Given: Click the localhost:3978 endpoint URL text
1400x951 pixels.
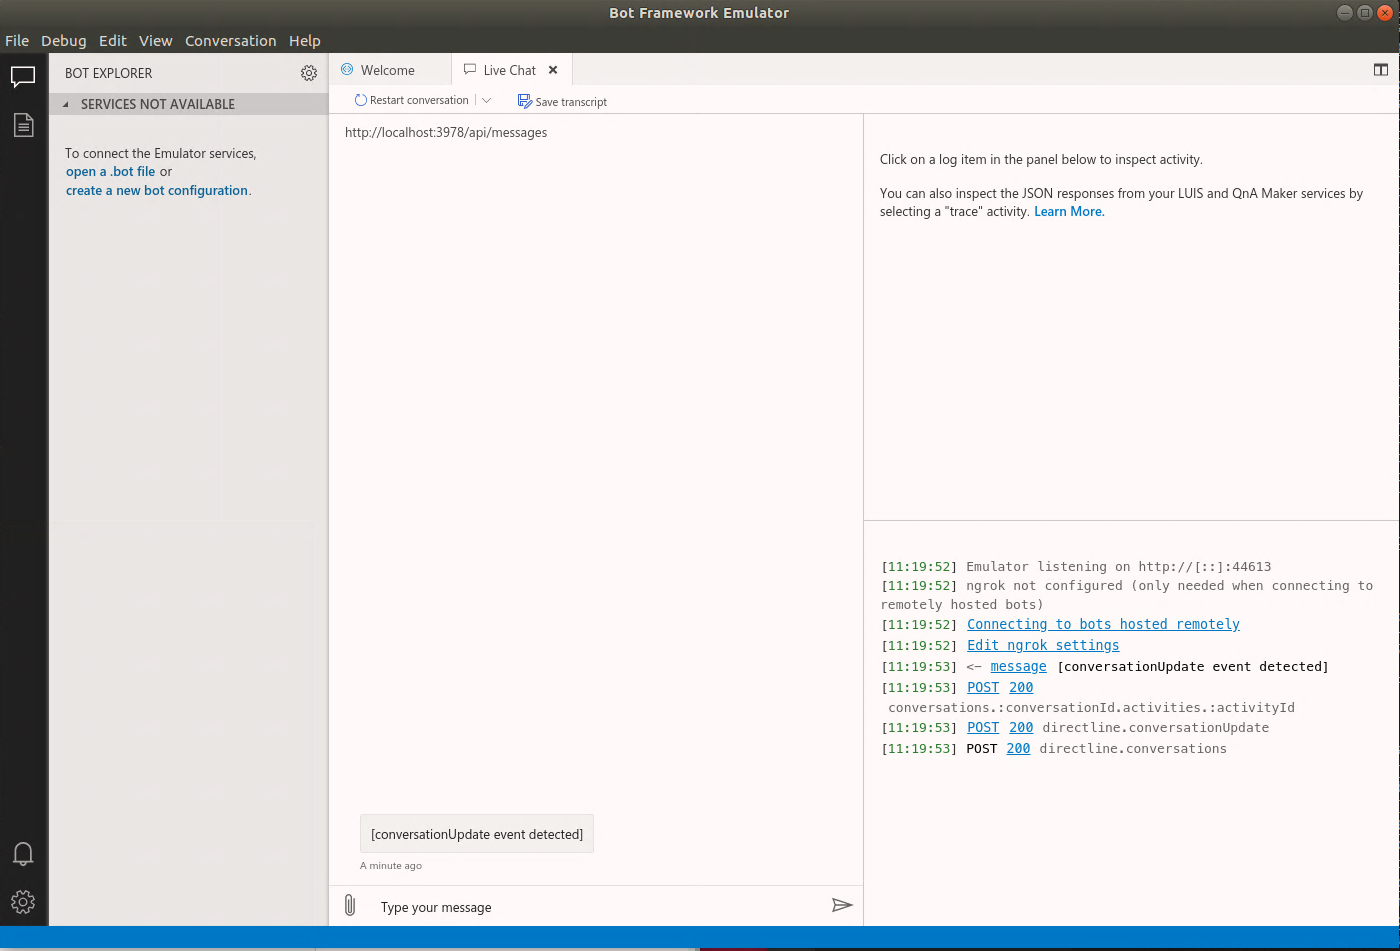Looking at the screenshot, I should click(x=446, y=132).
